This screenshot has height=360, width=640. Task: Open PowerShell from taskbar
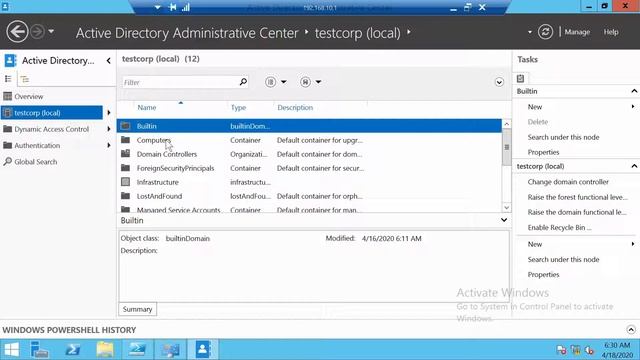[72, 350]
